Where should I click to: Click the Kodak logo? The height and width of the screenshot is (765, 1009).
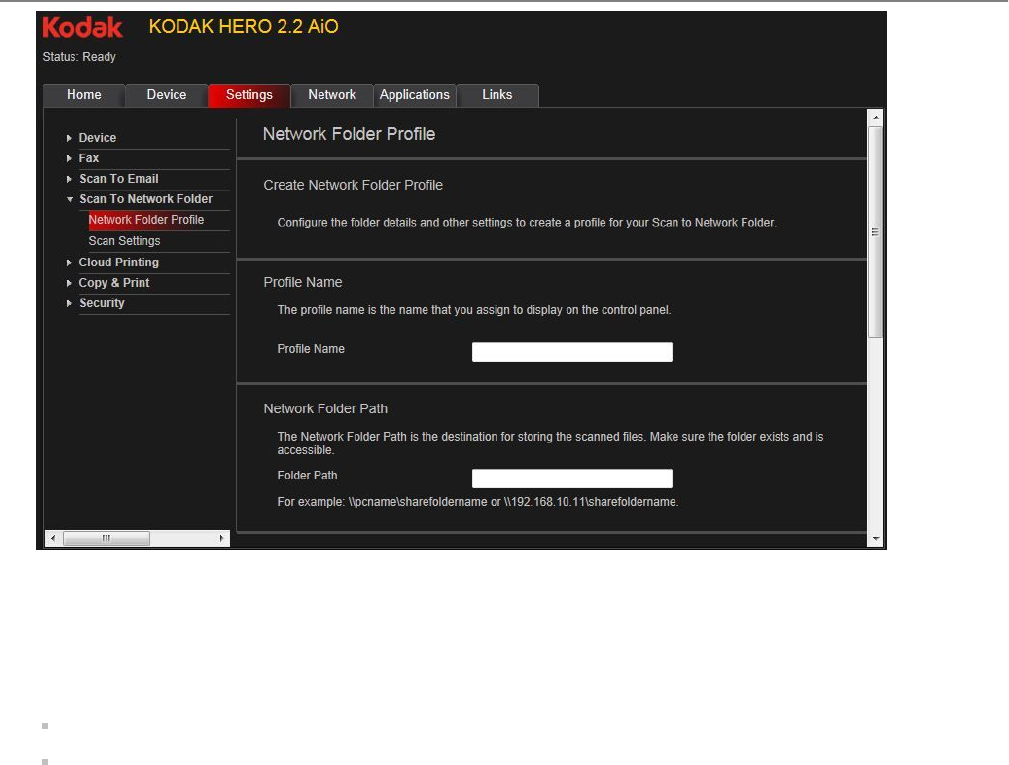click(82, 28)
